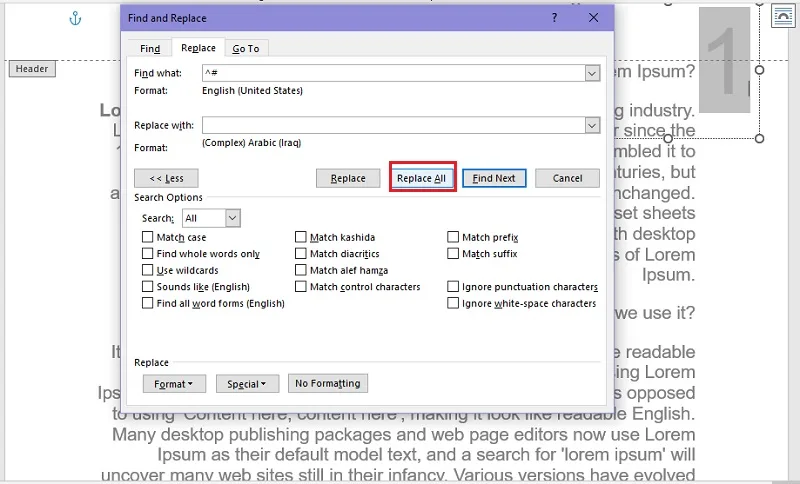800x484 pixels.
Task: Click the help question mark icon
Action: tap(555, 18)
